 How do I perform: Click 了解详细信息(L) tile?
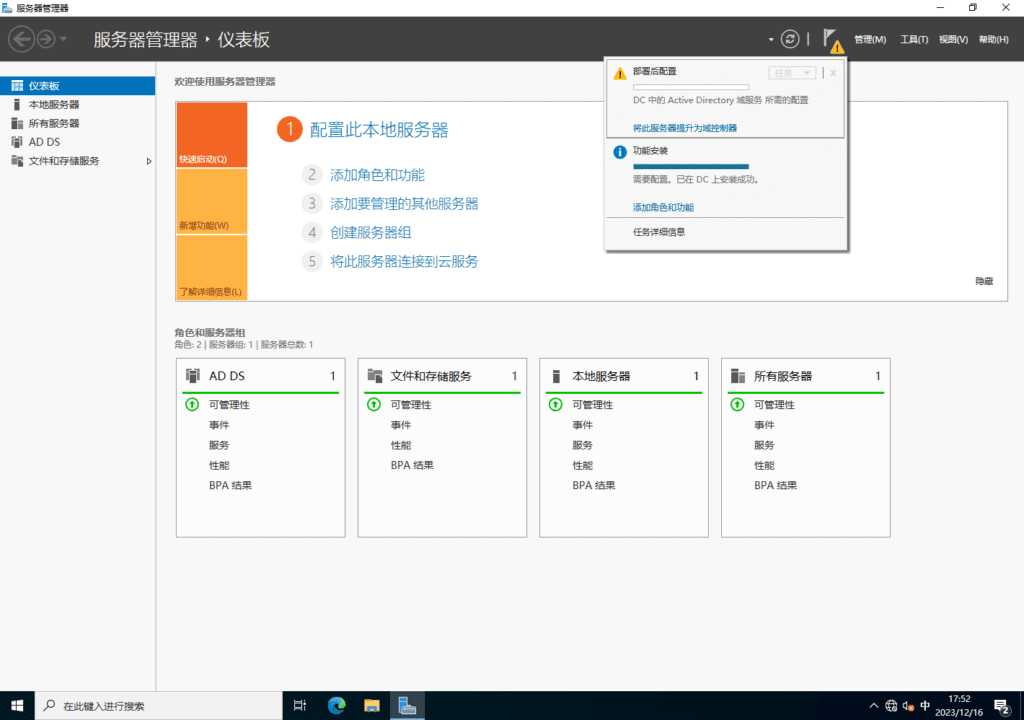coord(212,267)
